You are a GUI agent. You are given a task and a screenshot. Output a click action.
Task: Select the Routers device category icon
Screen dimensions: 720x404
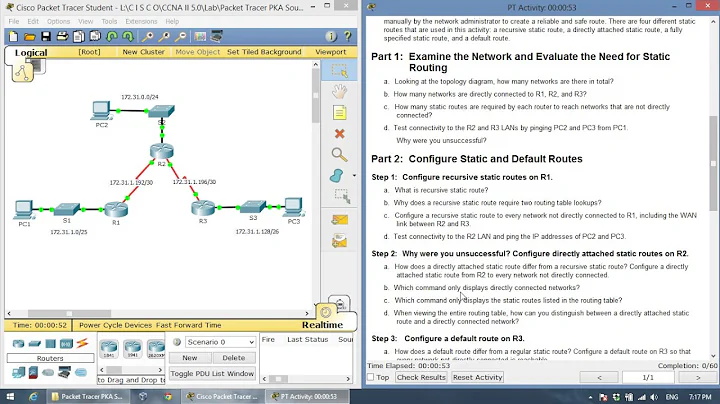point(18,343)
